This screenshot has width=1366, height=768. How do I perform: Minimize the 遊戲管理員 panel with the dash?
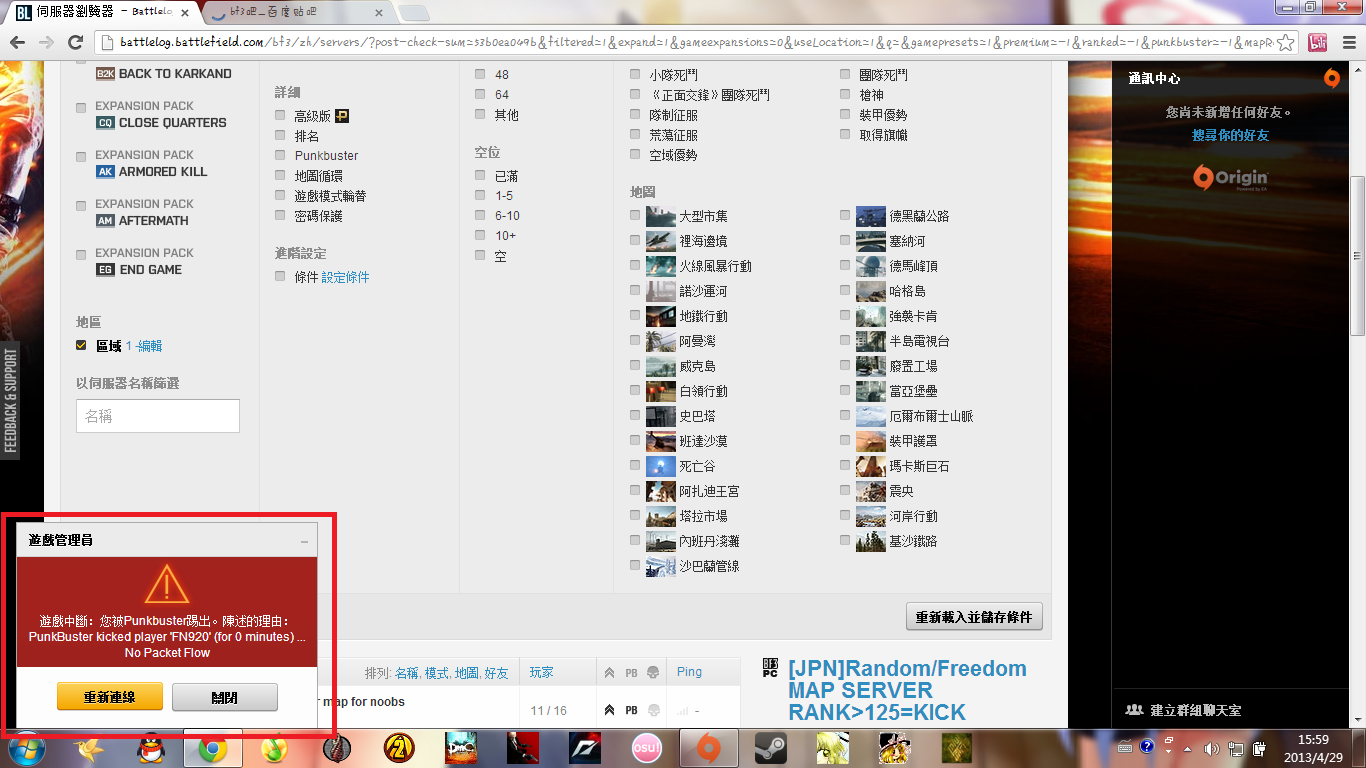click(305, 541)
